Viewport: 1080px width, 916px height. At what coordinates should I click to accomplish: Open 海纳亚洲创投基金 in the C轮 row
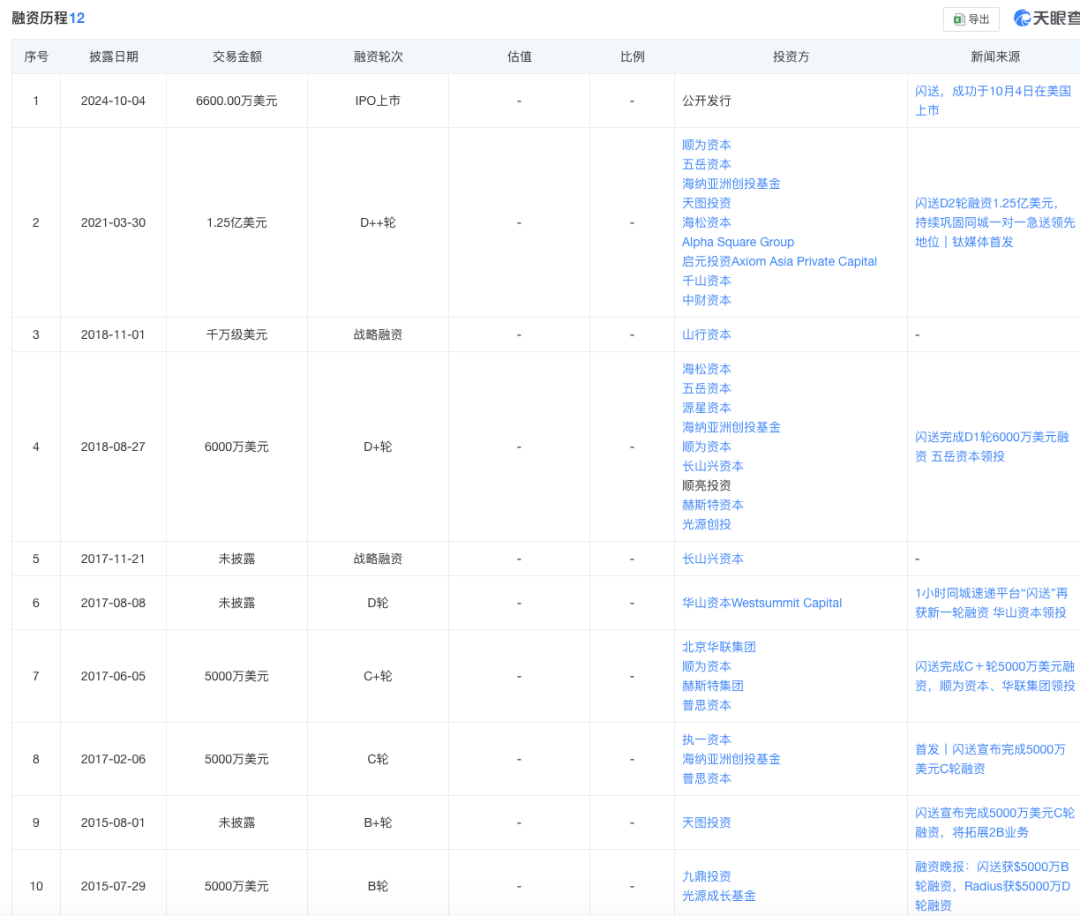(731, 759)
